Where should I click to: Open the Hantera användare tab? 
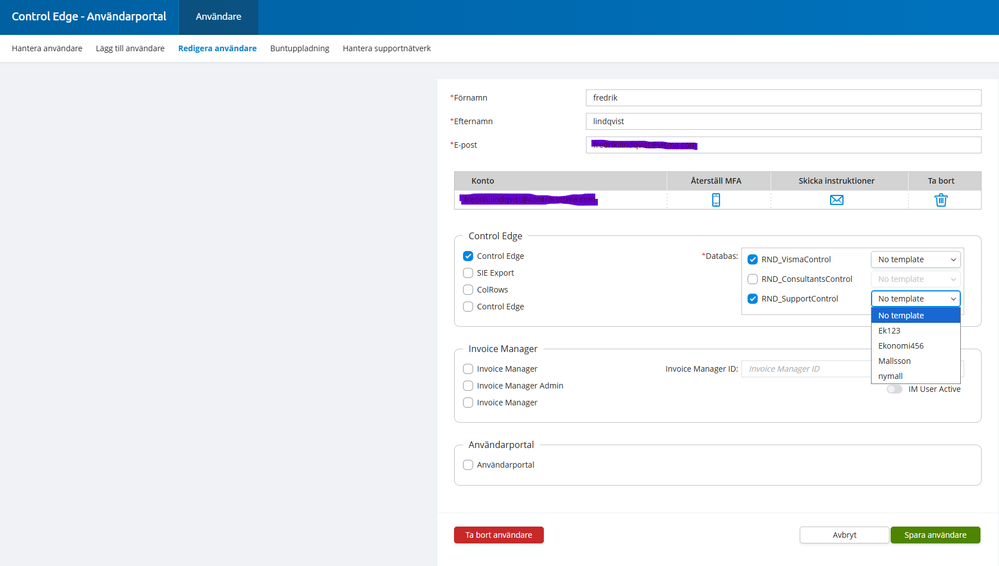pos(47,48)
